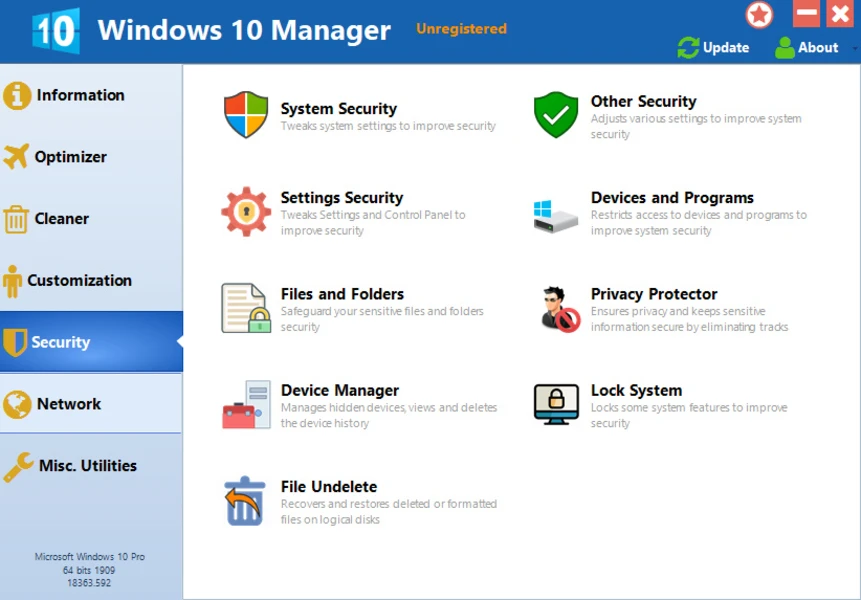This screenshot has width=861, height=600.
Task: Click 'Tweaks system settings to improve security' text
Action: pyautogui.click(x=388, y=126)
